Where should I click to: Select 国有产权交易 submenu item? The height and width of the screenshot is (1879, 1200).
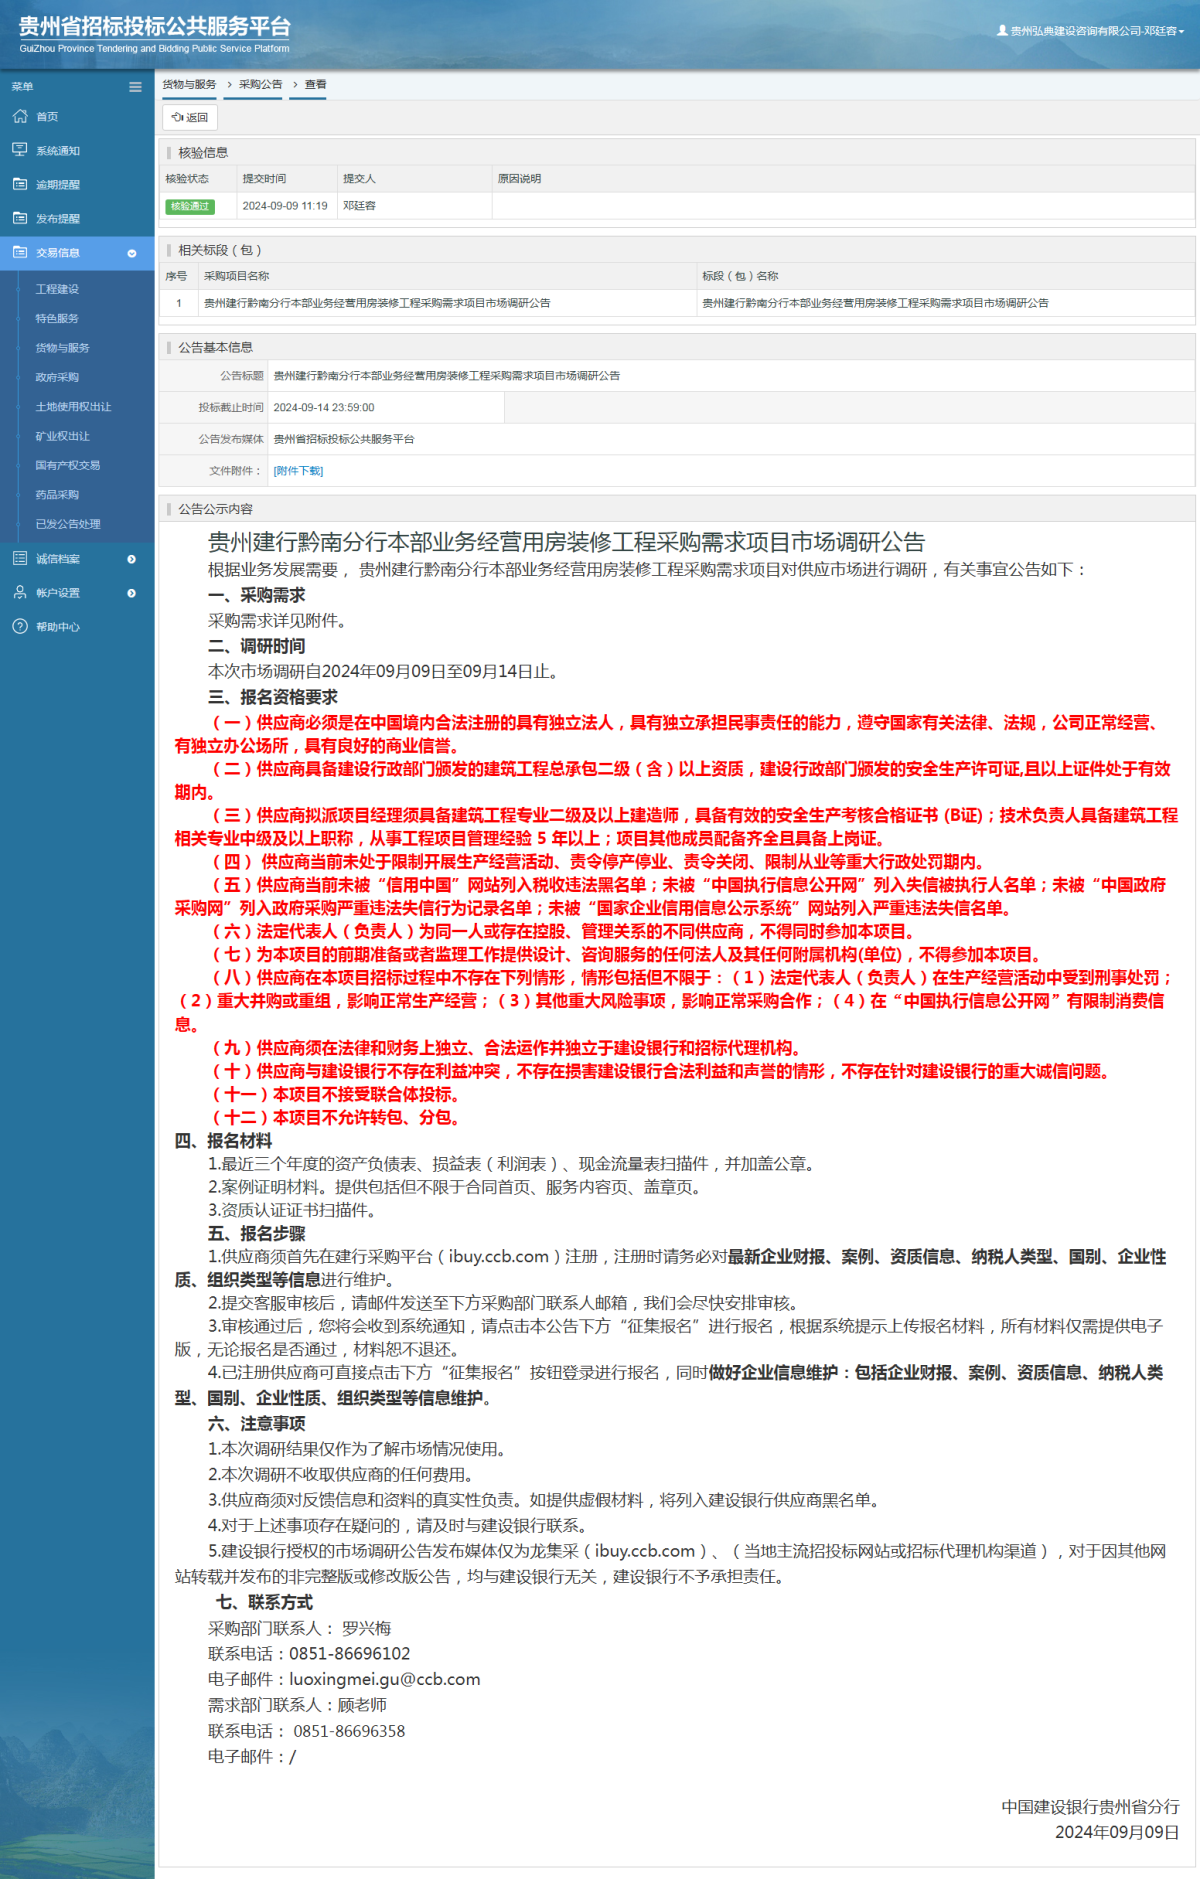(68, 465)
